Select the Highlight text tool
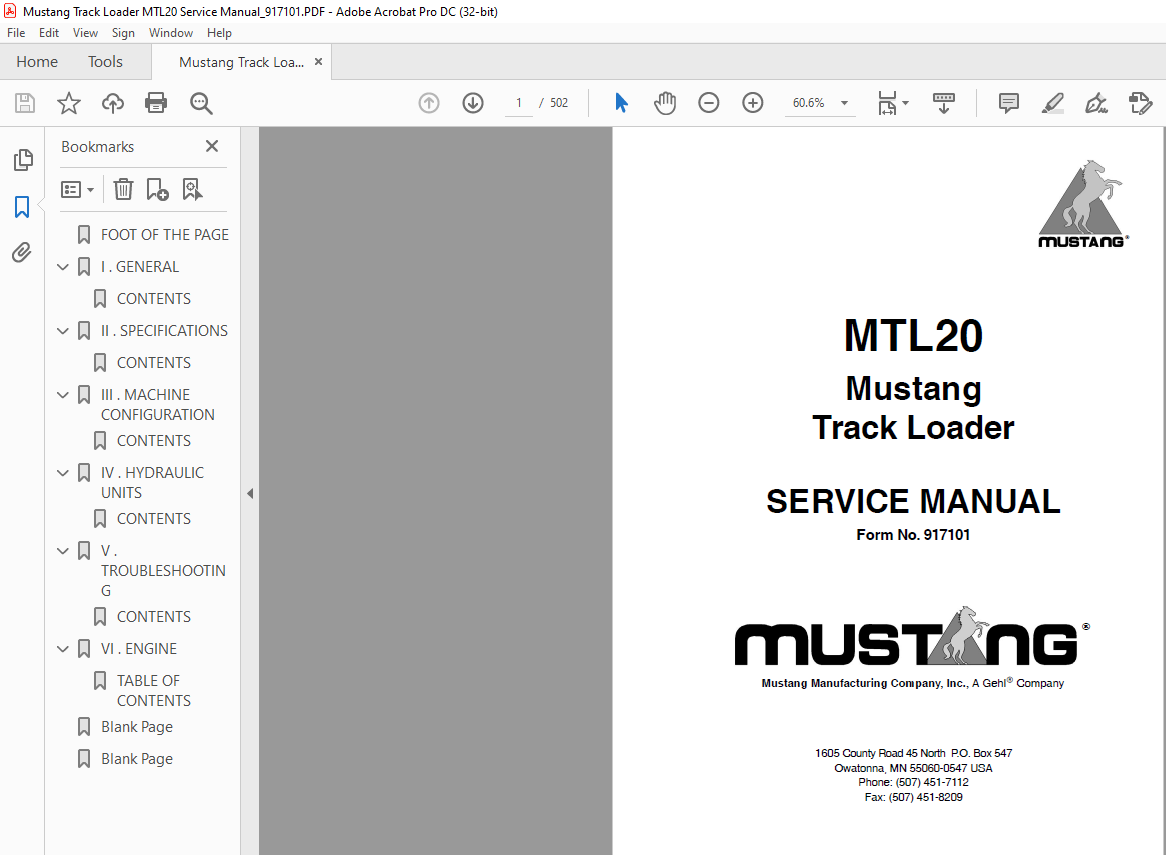The width and height of the screenshot is (1166, 855). [x=1052, y=103]
